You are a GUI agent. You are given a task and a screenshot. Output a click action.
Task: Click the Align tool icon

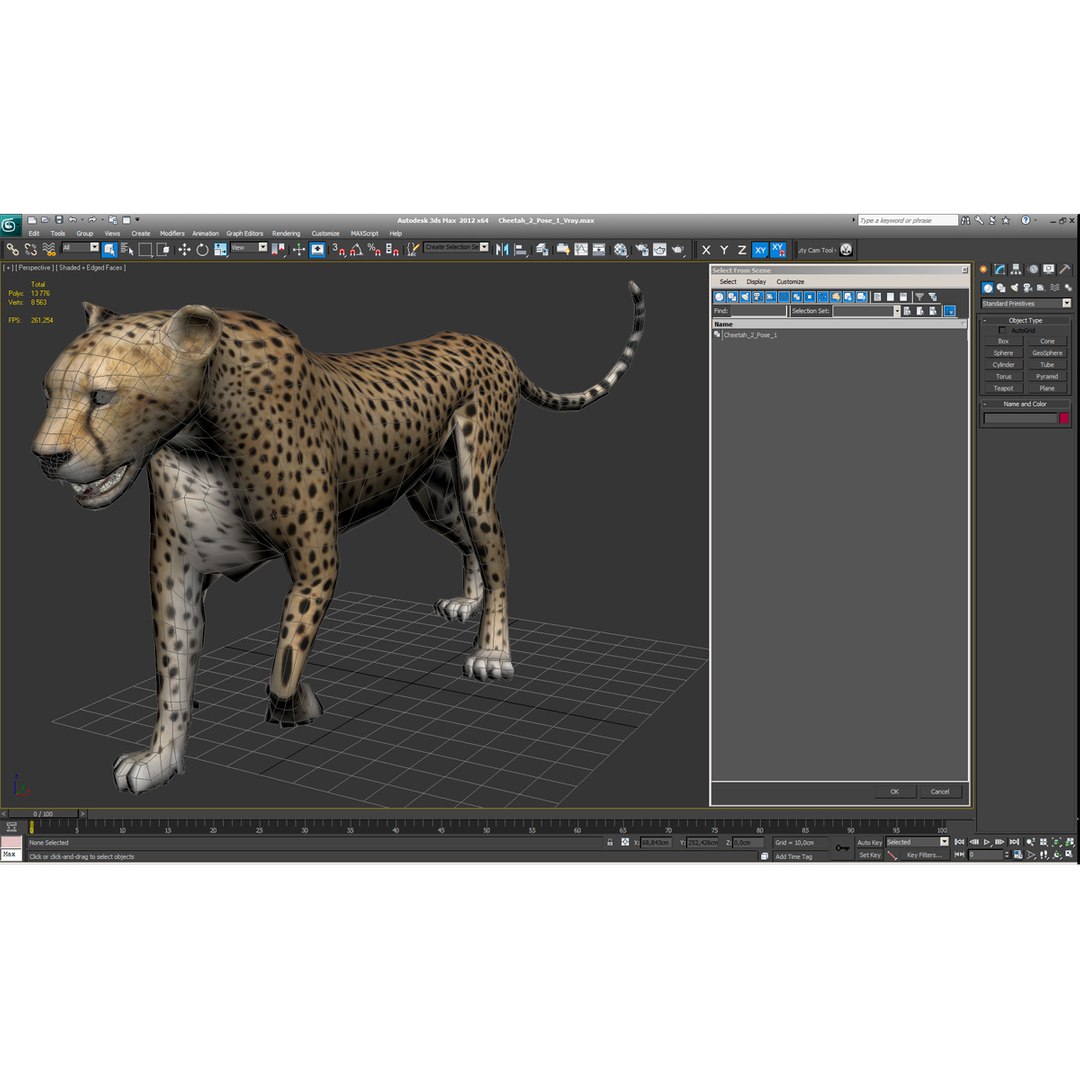[x=521, y=249]
